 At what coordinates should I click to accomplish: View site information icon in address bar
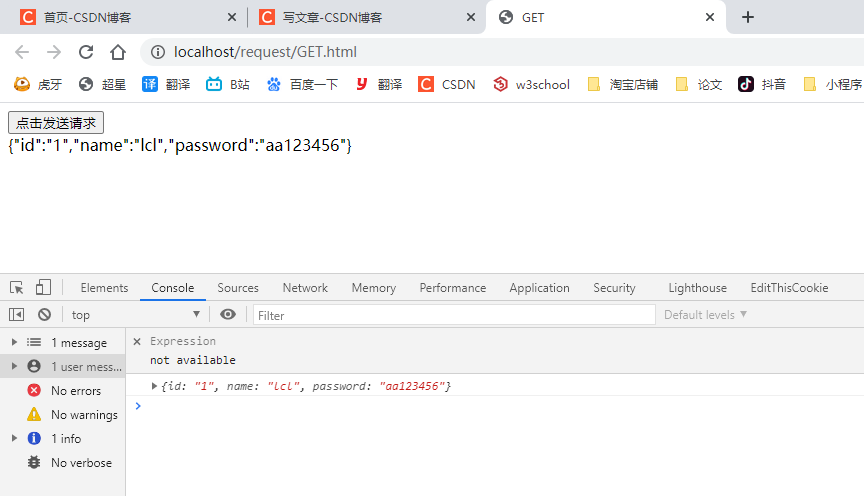(x=158, y=52)
